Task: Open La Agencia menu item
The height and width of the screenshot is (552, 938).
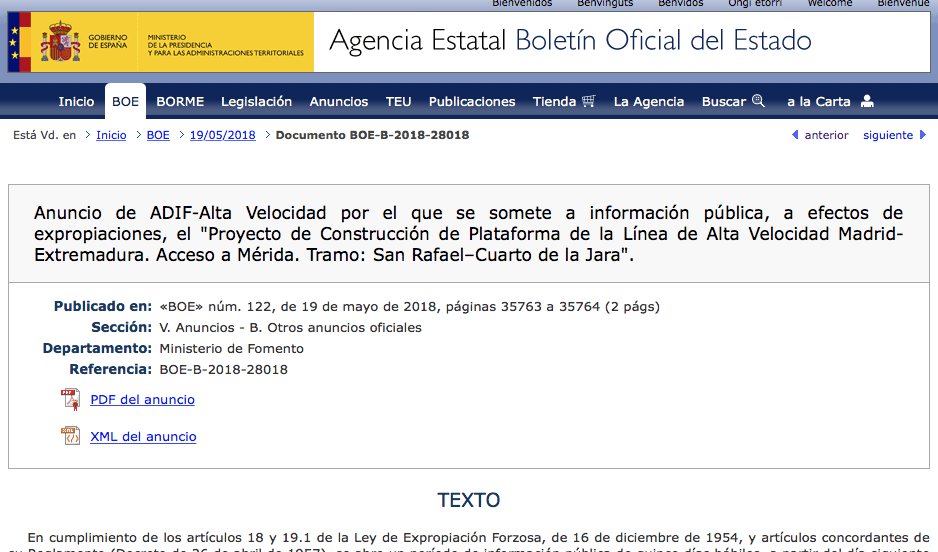Action: tap(649, 102)
